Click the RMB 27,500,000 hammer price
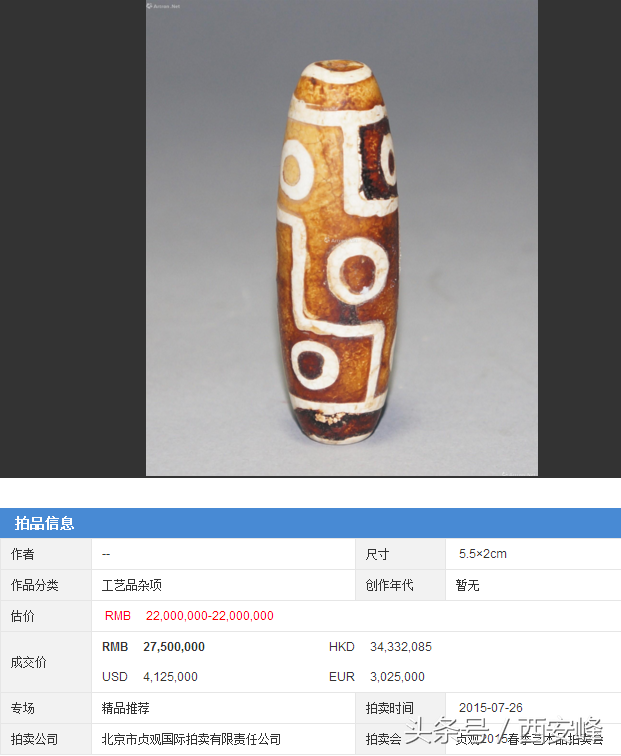Viewport: 621px width, 756px height. [153, 647]
